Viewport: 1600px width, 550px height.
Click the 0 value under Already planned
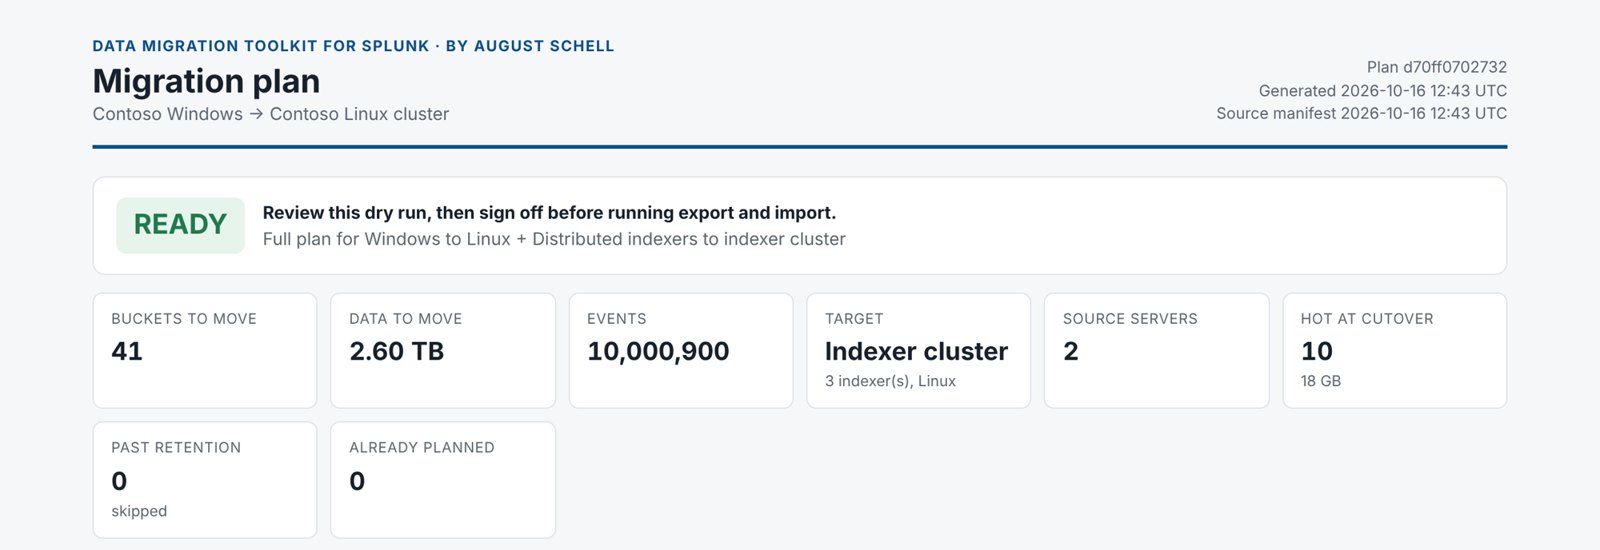[357, 481]
